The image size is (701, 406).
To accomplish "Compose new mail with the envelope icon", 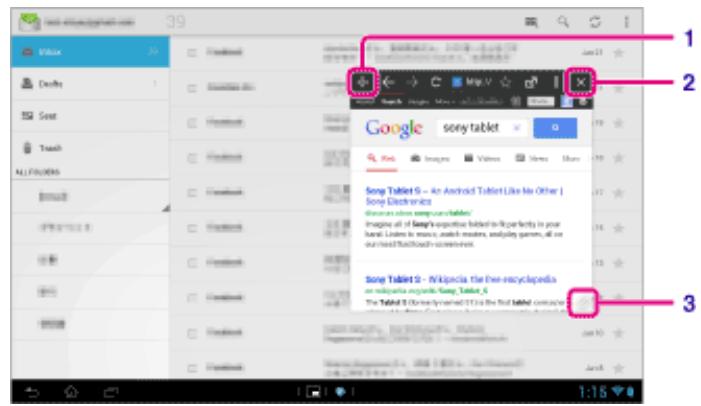I will (x=531, y=22).
